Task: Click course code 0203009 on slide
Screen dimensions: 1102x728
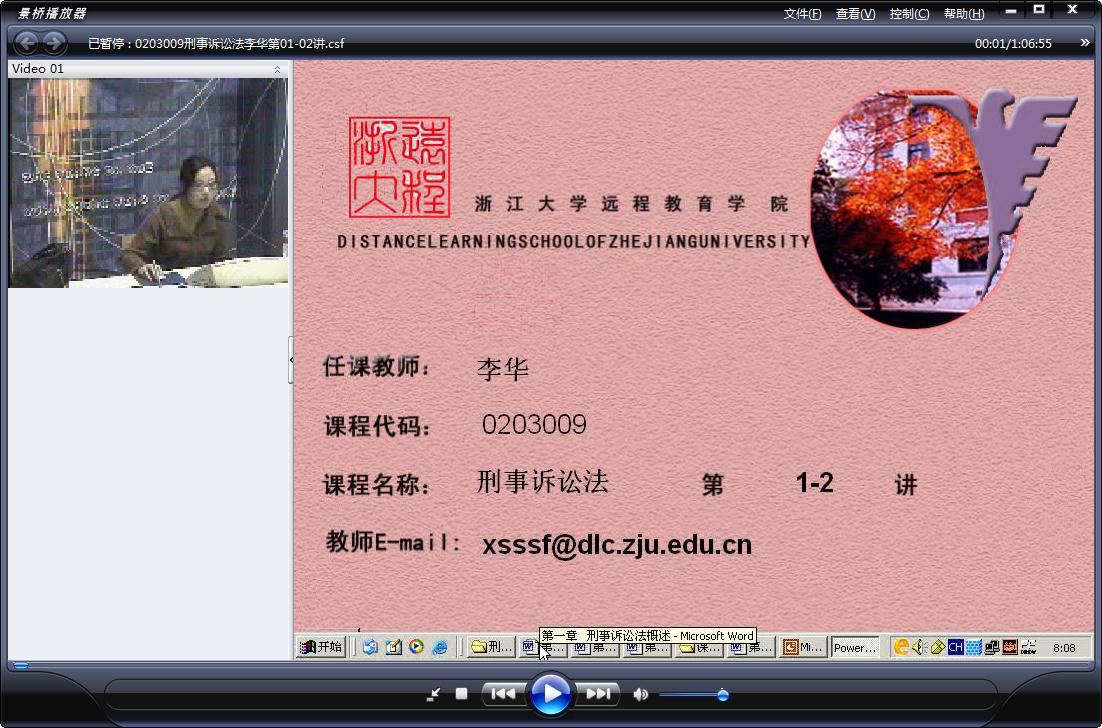Action: (x=534, y=424)
